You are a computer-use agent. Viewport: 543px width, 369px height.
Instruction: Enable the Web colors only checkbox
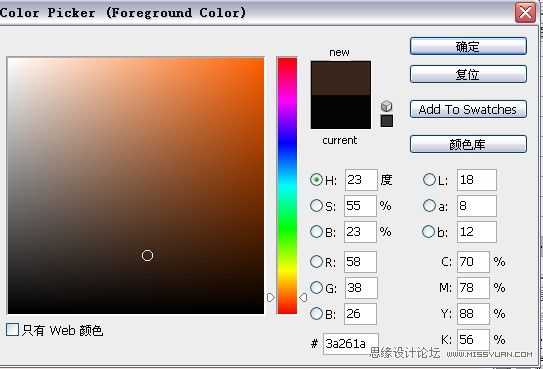click(12, 330)
